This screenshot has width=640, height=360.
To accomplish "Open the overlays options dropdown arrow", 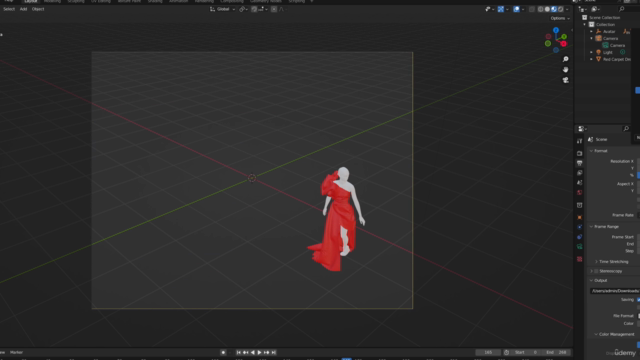I will pos(523,9).
